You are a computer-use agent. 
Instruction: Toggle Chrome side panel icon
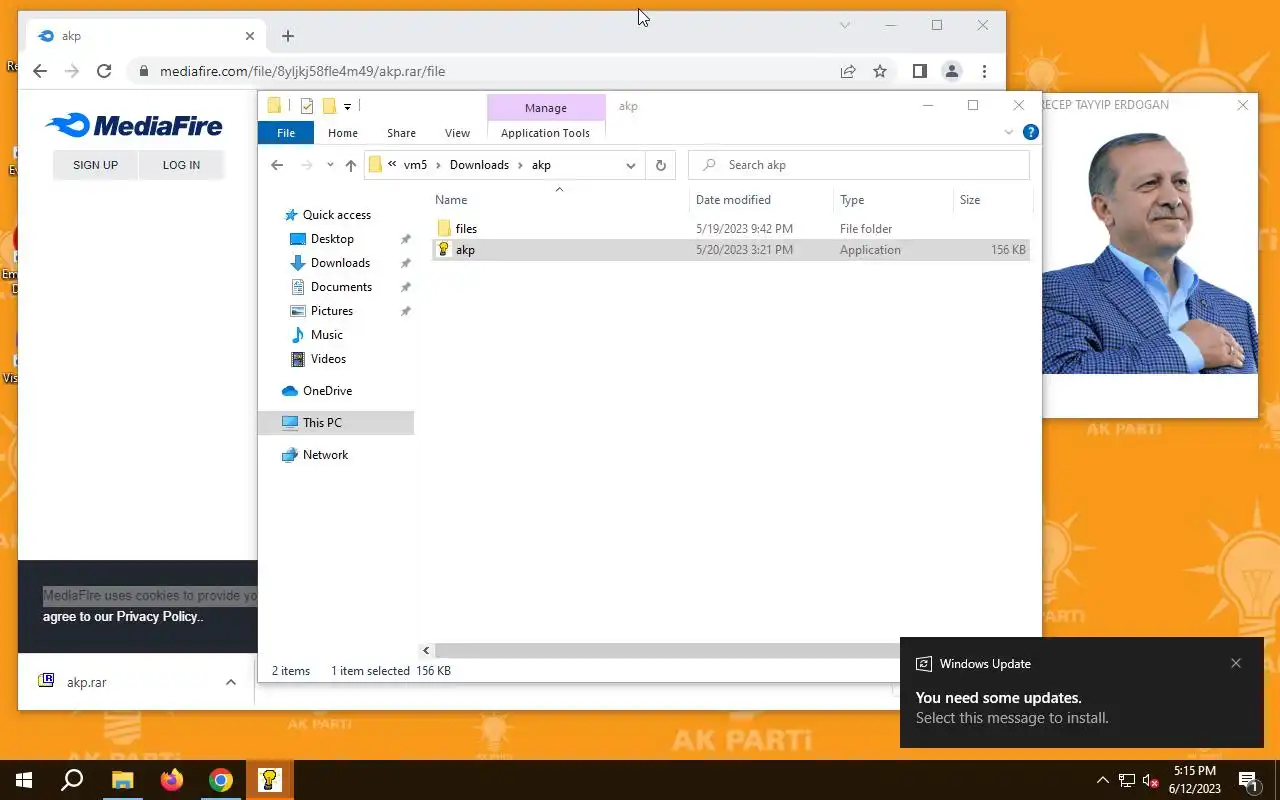pos(919,71)
